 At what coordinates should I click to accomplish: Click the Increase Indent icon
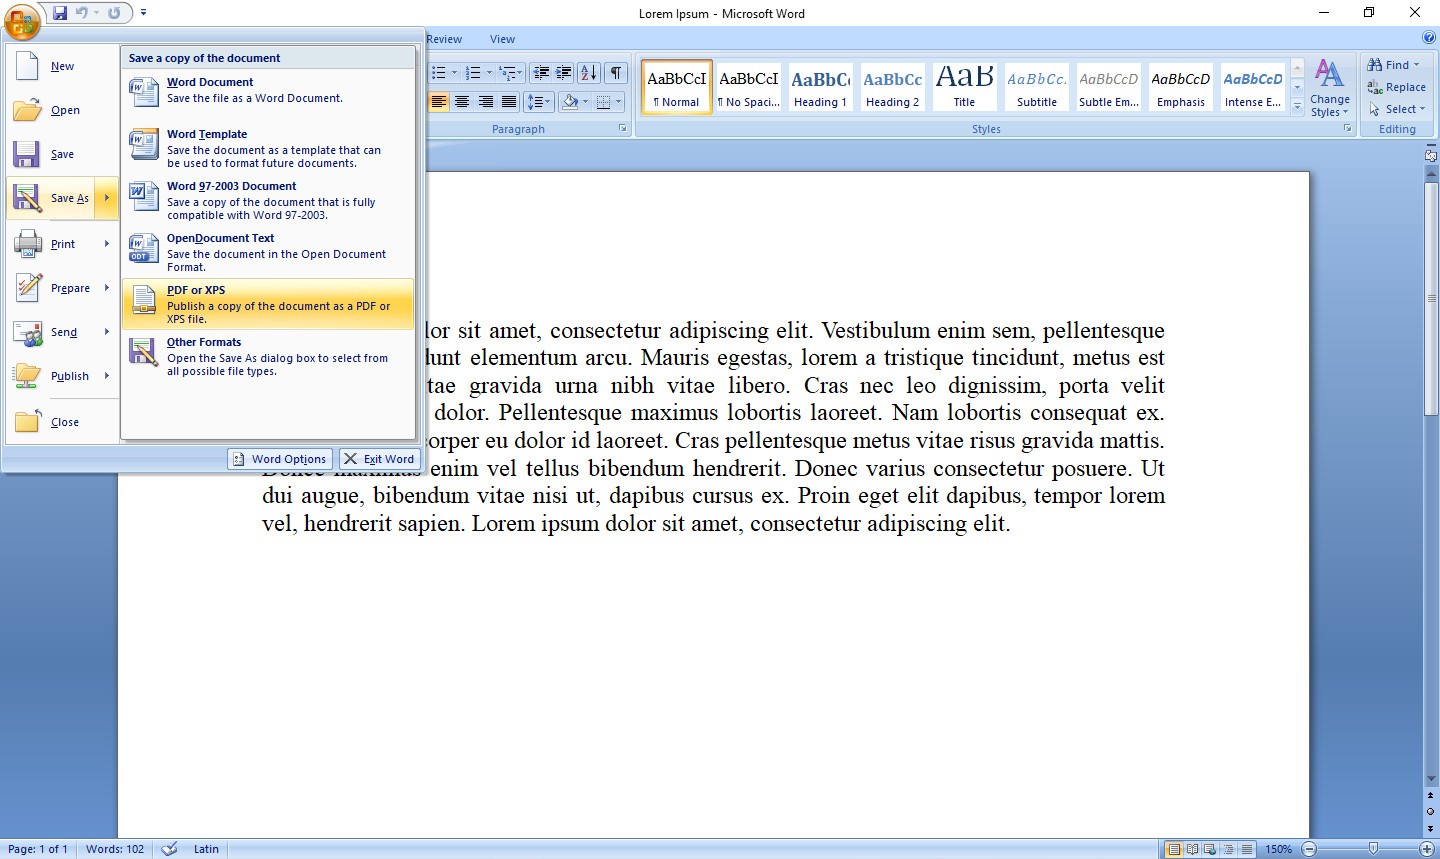(564, 73)
